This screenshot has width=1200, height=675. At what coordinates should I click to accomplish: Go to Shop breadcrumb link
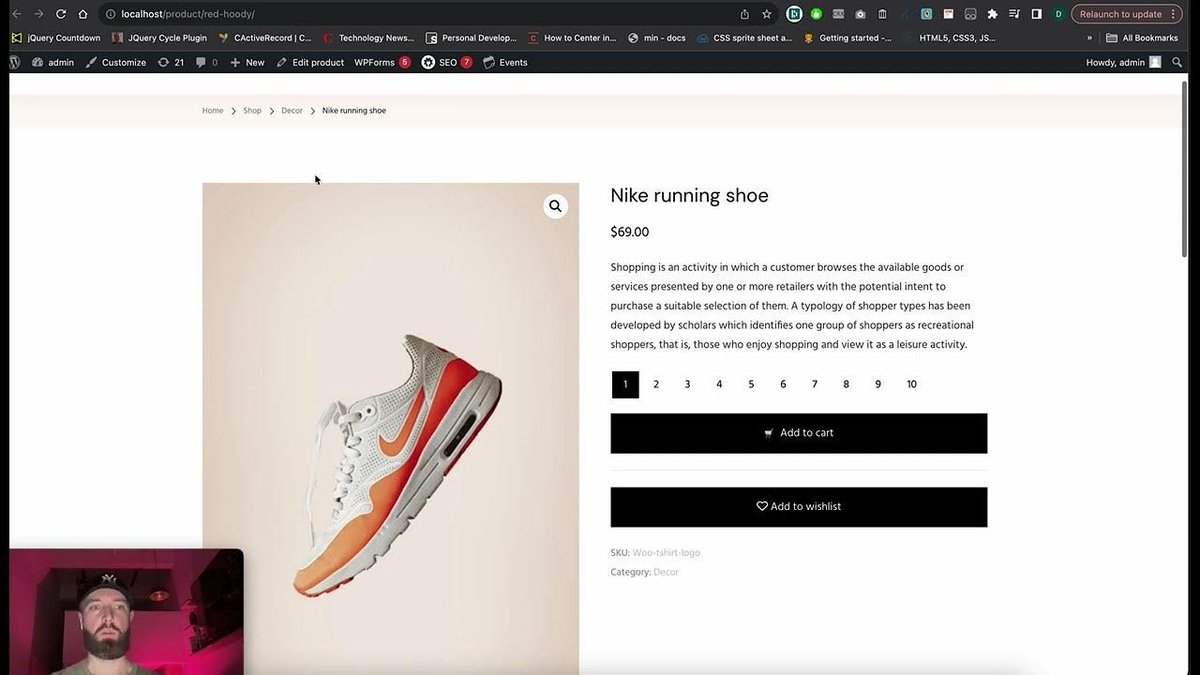point(252,111)
